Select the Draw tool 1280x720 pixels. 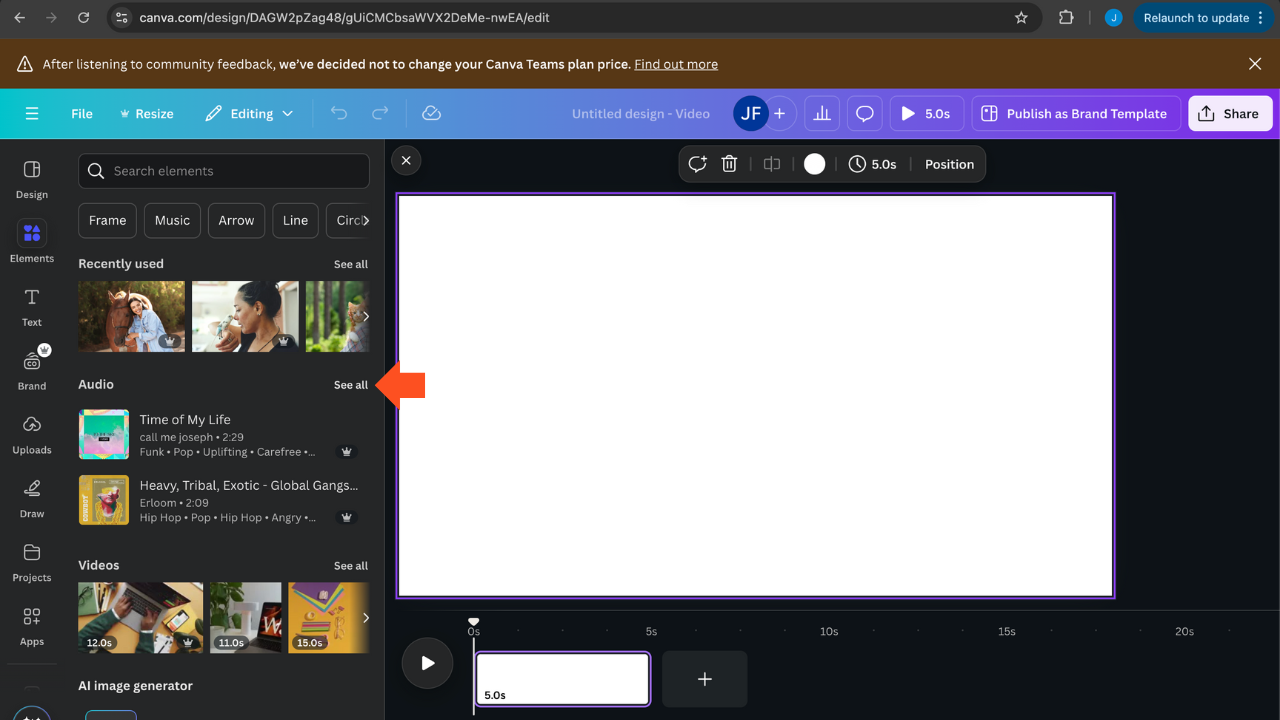[x=31, y=497]
